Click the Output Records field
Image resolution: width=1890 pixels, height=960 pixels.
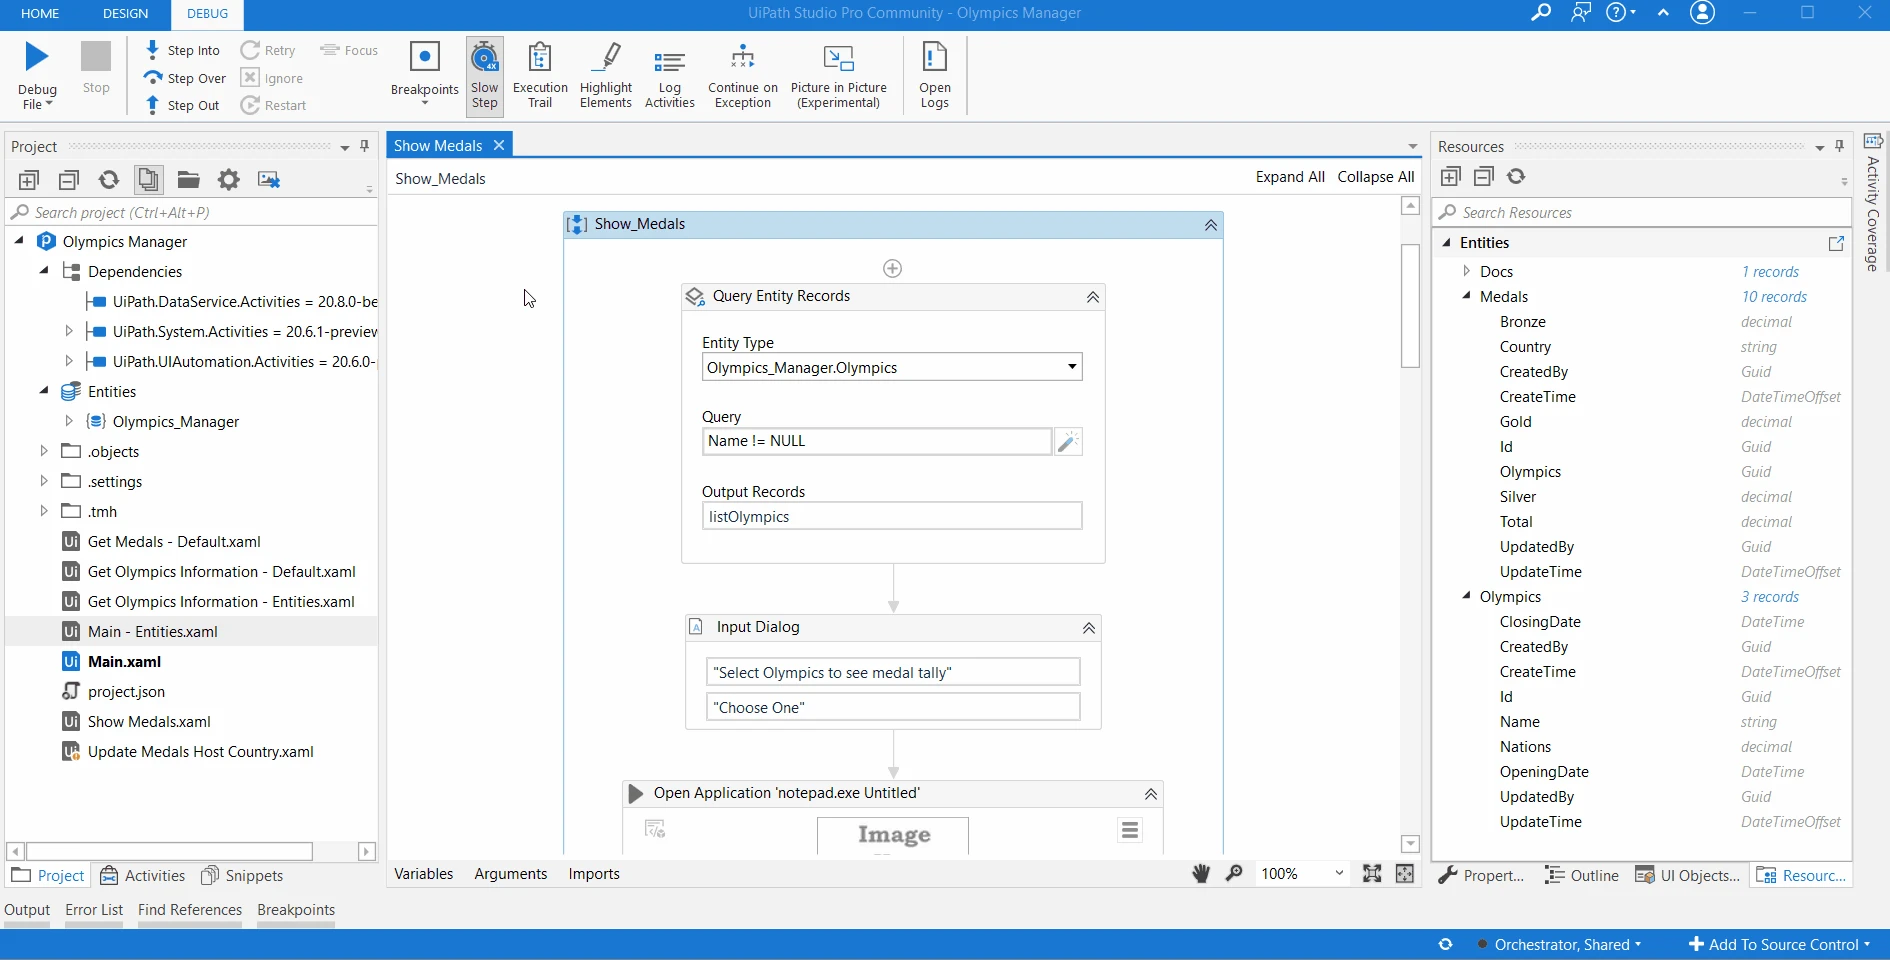(x=892, y=516)
